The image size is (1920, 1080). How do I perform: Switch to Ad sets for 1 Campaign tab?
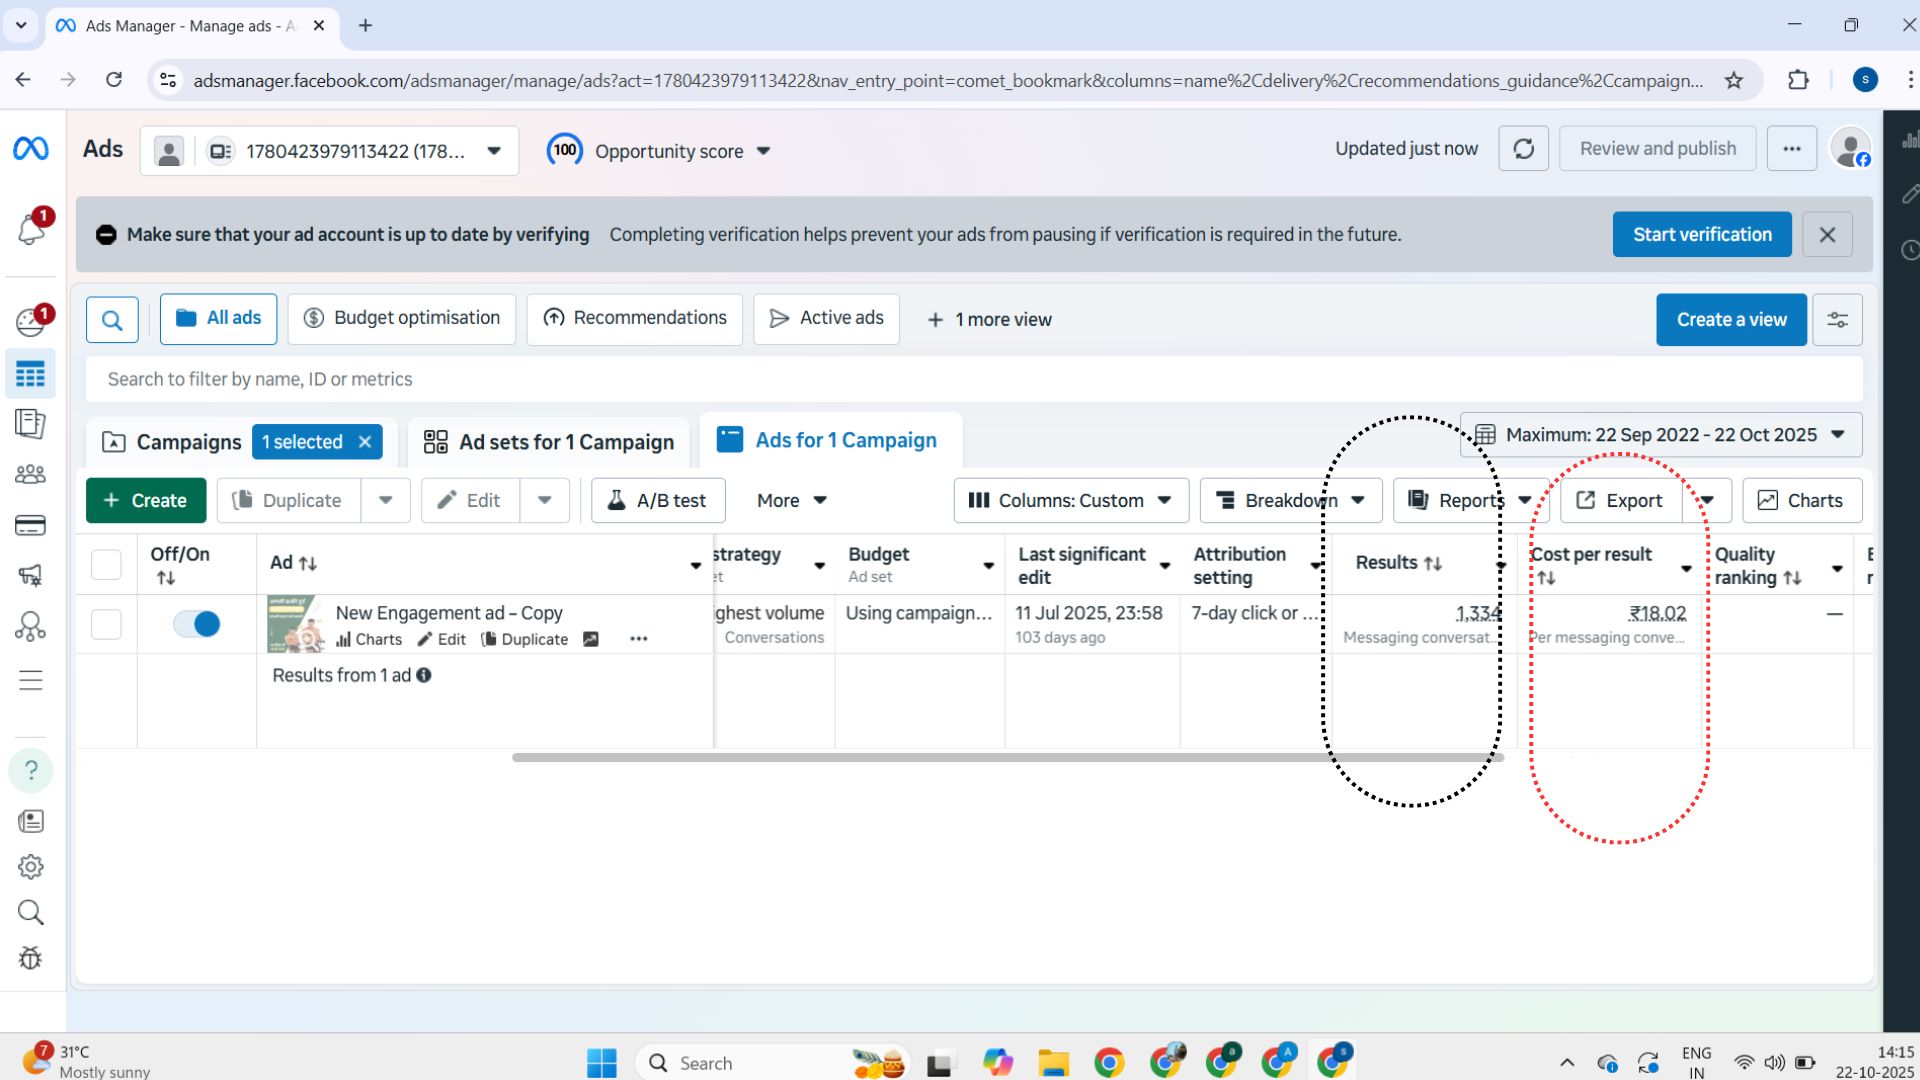549,442
